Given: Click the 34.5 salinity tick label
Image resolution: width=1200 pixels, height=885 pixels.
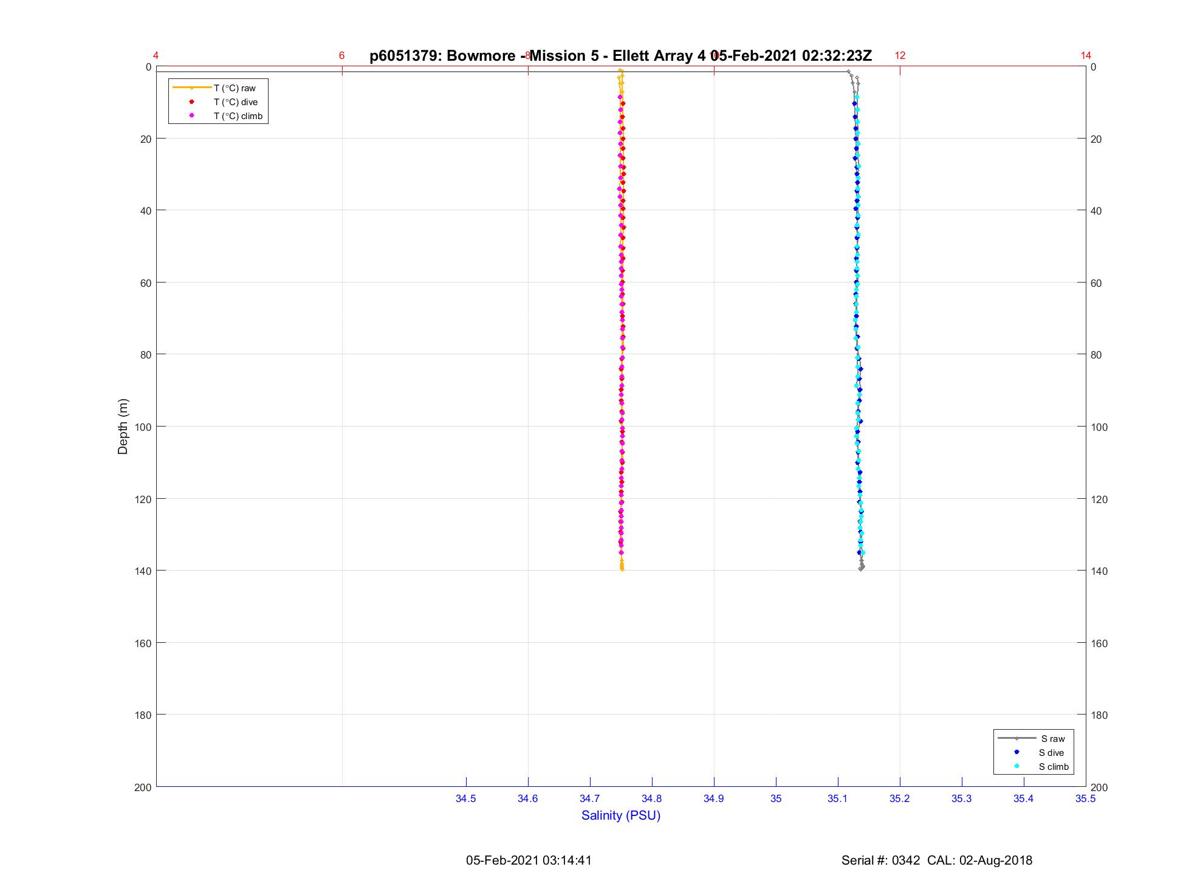Looking at the screenshot, I should 466,799.
